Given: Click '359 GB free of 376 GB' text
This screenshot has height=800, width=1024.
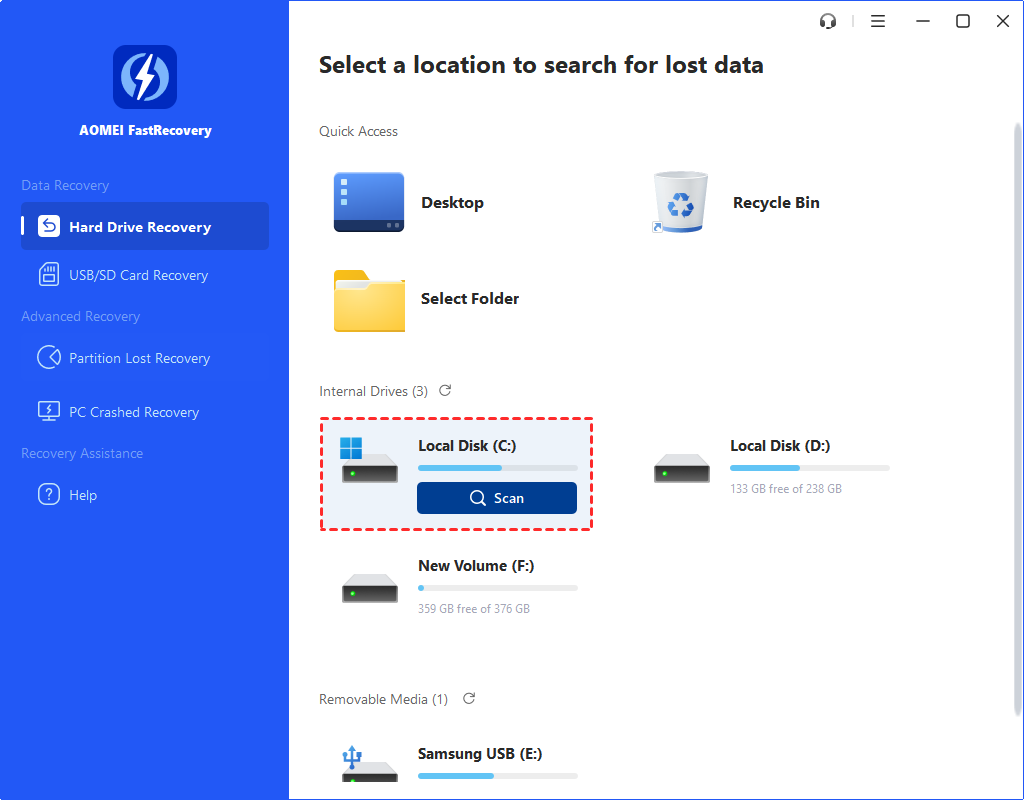Looking at the screenshot, I should tap(473, 609).
